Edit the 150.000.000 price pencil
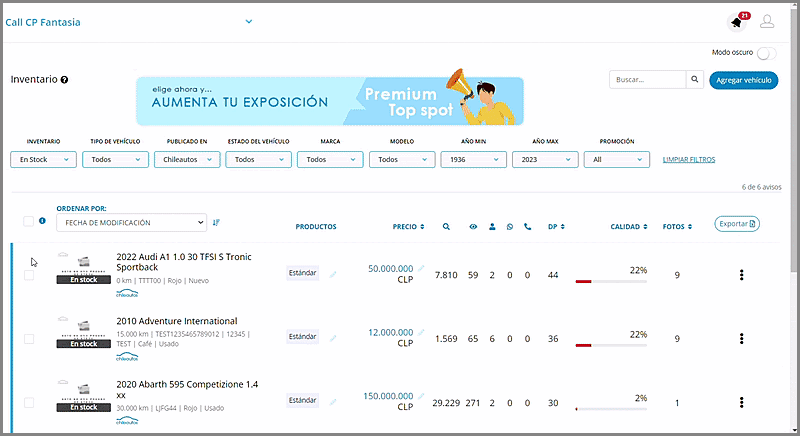 click(x=421, y=396)
